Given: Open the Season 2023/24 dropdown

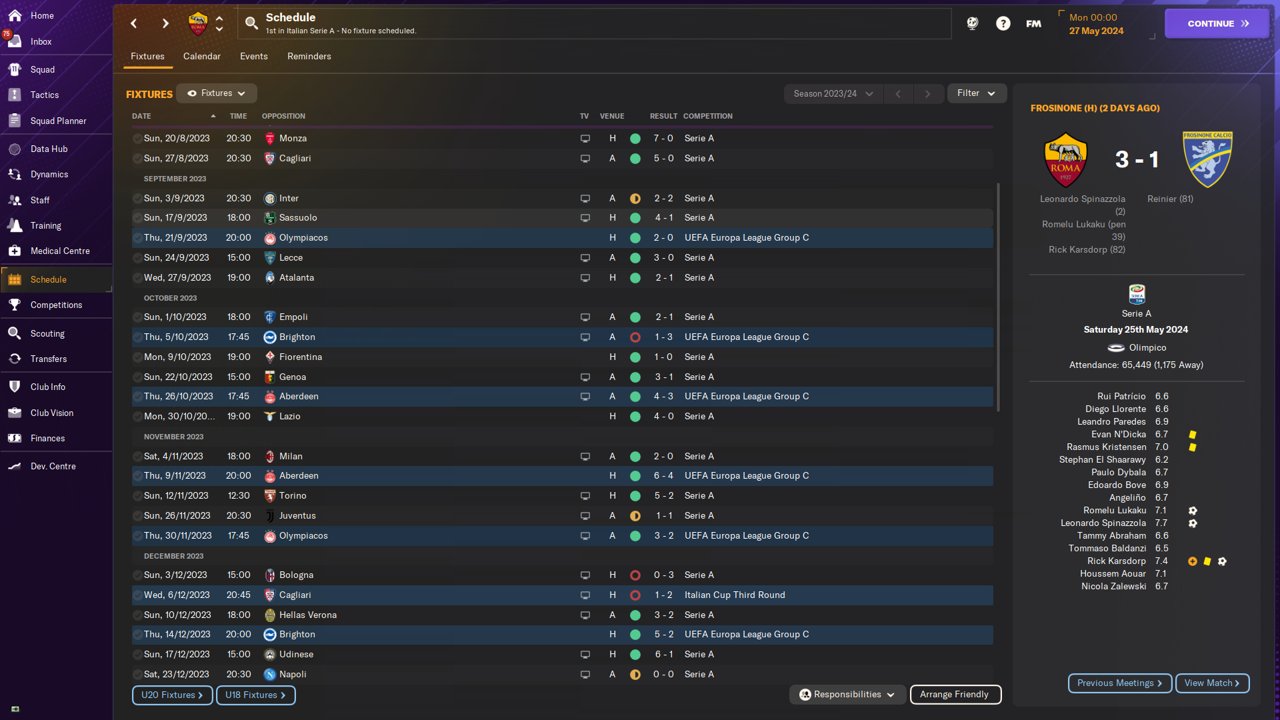Looking at the screenshot, I should point(834,94).
